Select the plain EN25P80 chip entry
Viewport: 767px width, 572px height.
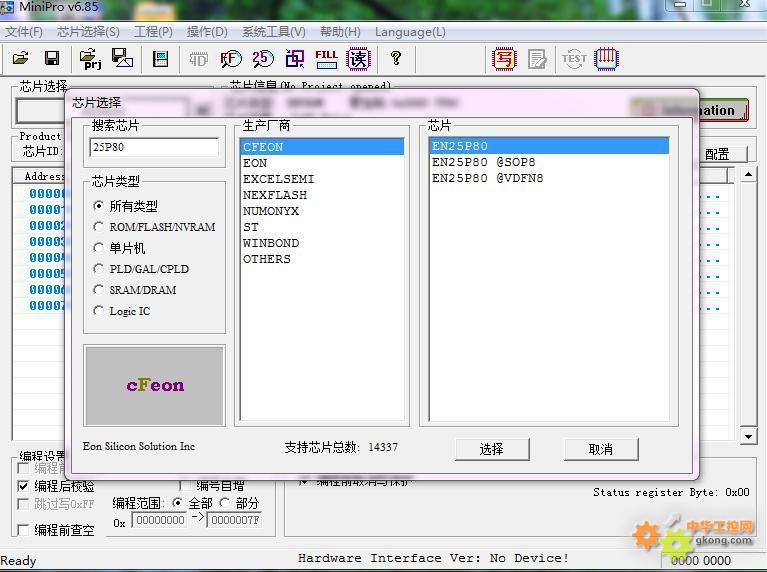(x=549, y=146)
